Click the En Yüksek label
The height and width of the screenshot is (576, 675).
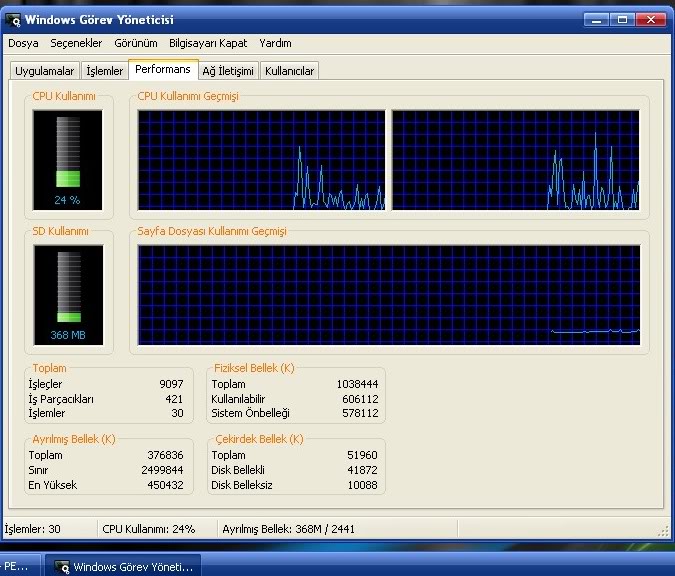[x=53, y=485]
